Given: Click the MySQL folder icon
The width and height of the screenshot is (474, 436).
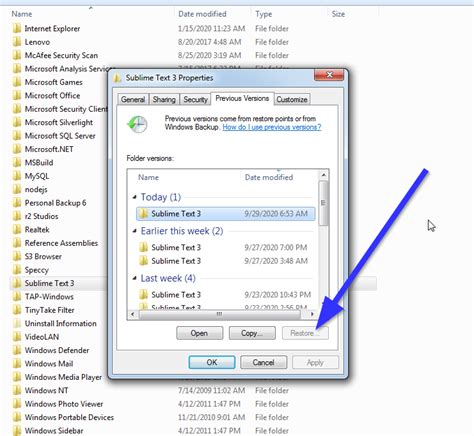Looking at the screenshot, I should (x=17, y=176).
